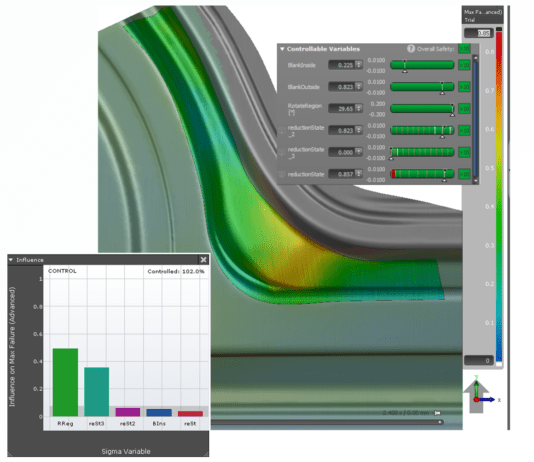Click the Max Failure color scale bar
The image size is (534, 462).
[499, 196]
